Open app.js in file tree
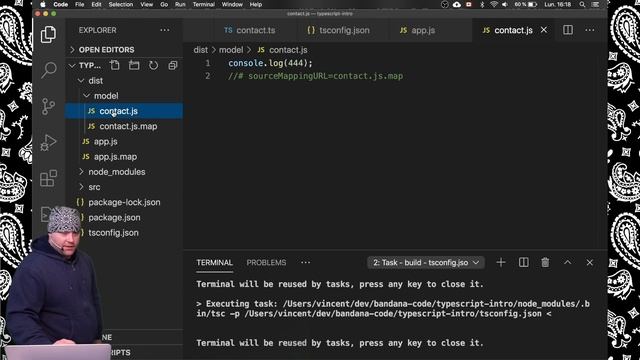Viewport: 640px width, 360px height. [124, 141]
